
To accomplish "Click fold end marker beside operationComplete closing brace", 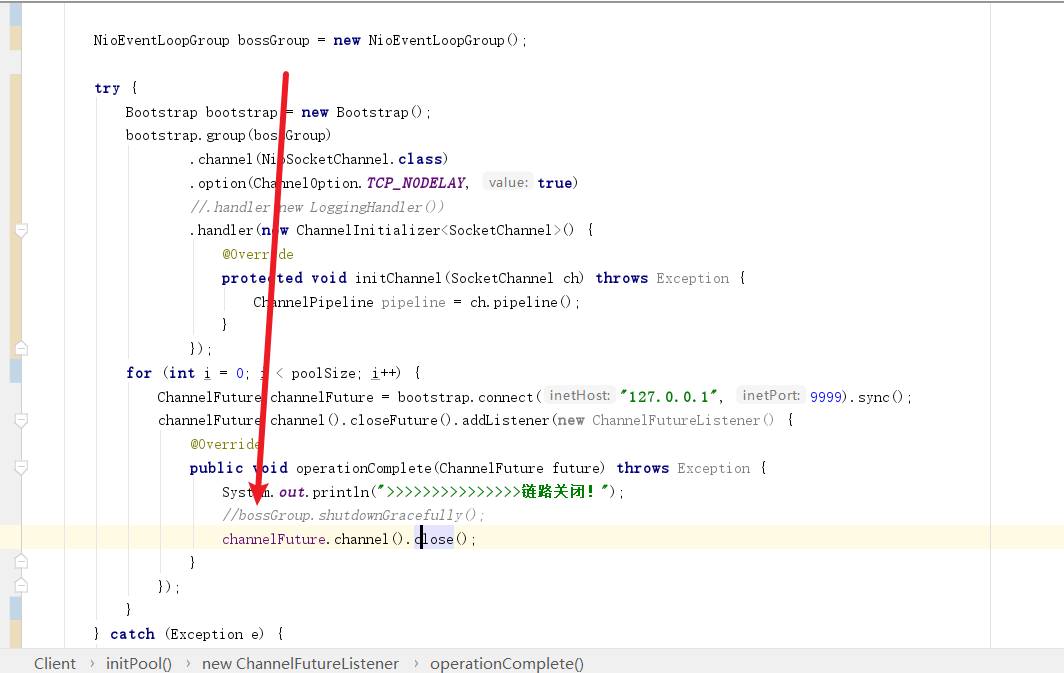I will click(x=21, y=563).
